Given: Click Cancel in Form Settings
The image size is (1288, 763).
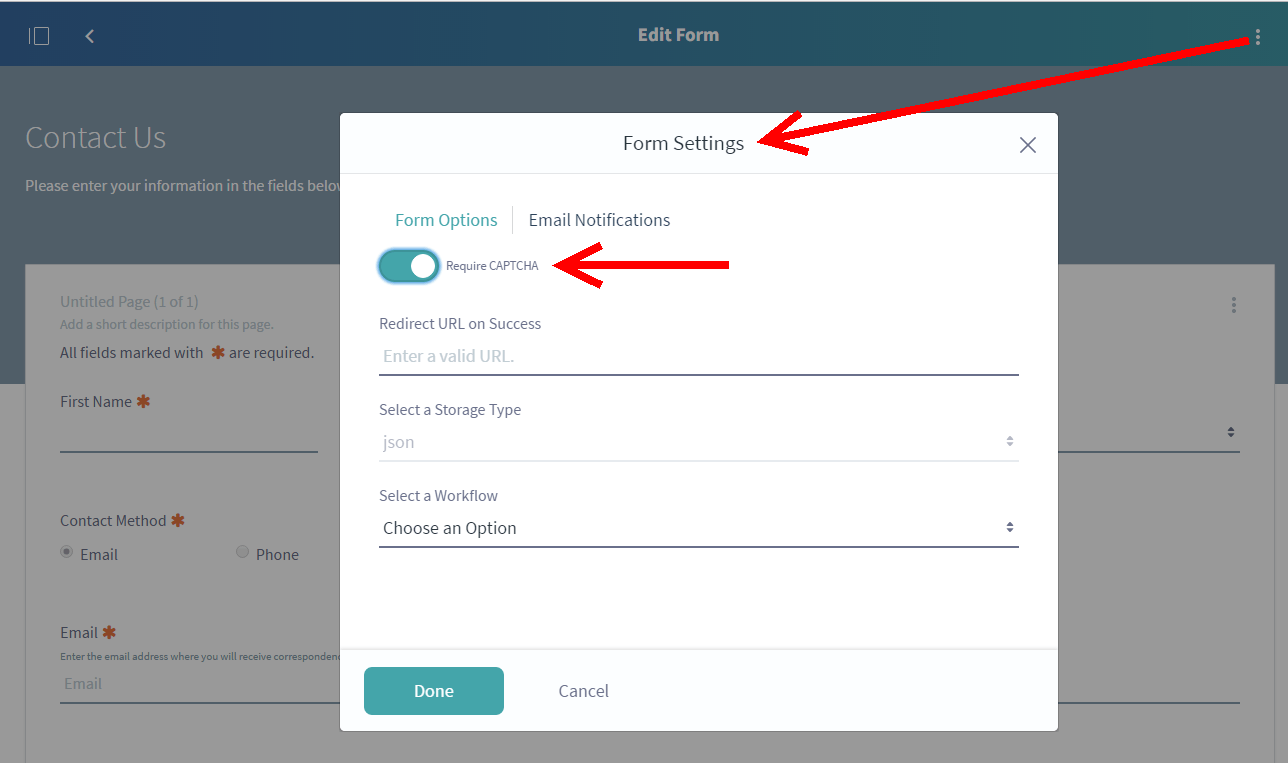Looking at the screenshot, I should 583,691.
